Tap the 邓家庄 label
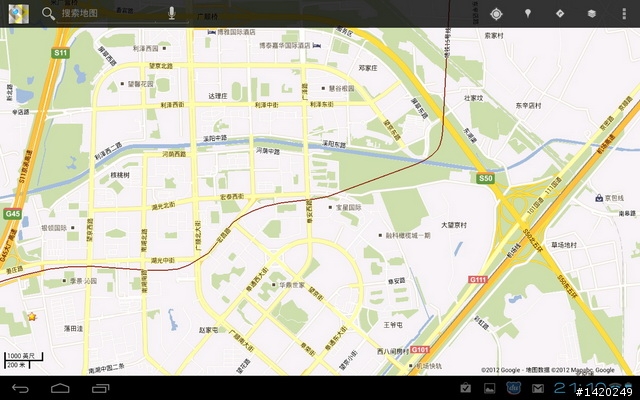Viewport: 640px width, 400px height. click(x=368, y=68)
